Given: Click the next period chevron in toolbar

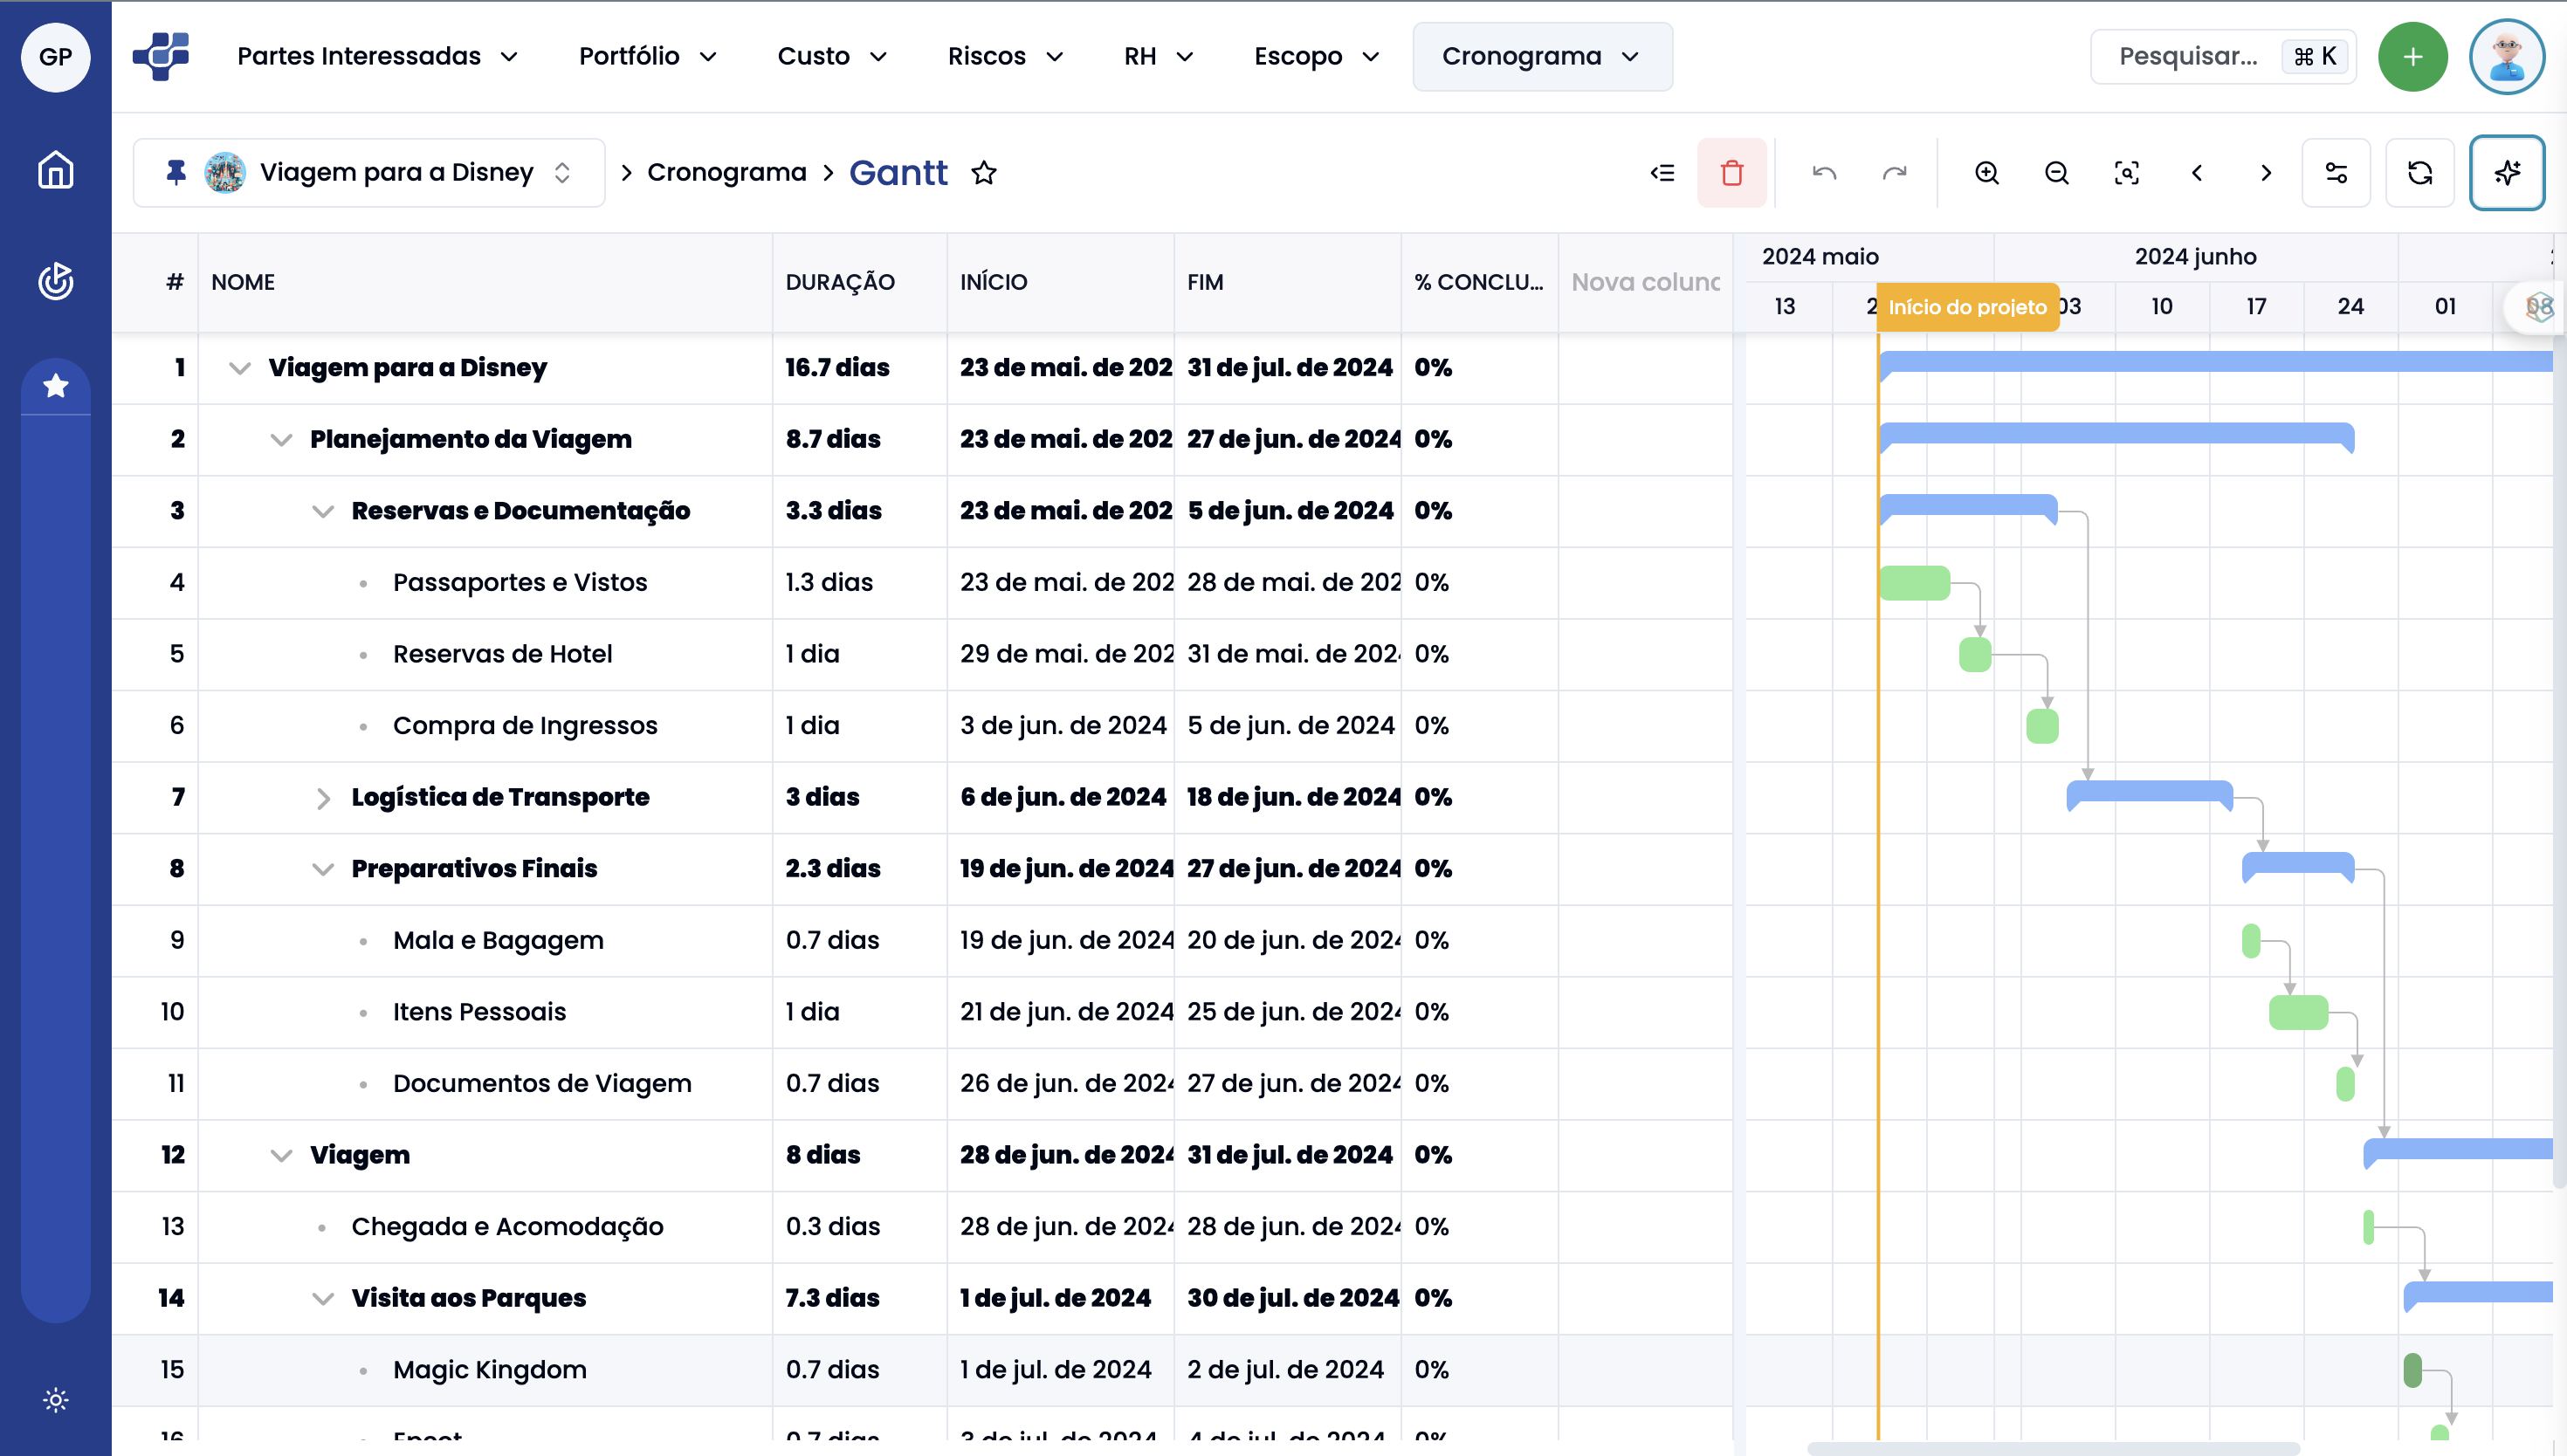Looking at the screenshot, I should click(2265, 173).
